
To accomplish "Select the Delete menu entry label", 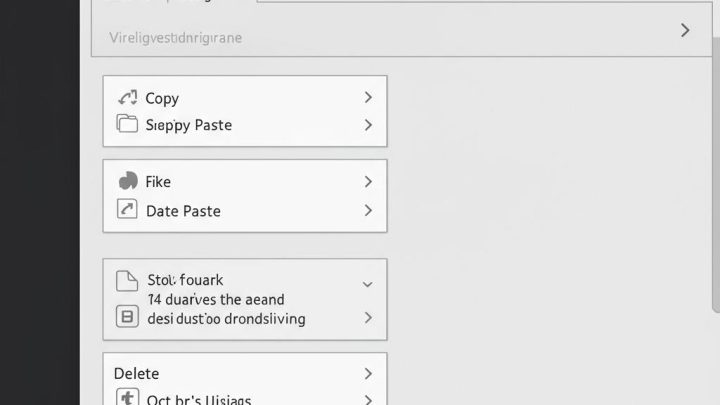I will pos(136,373).
